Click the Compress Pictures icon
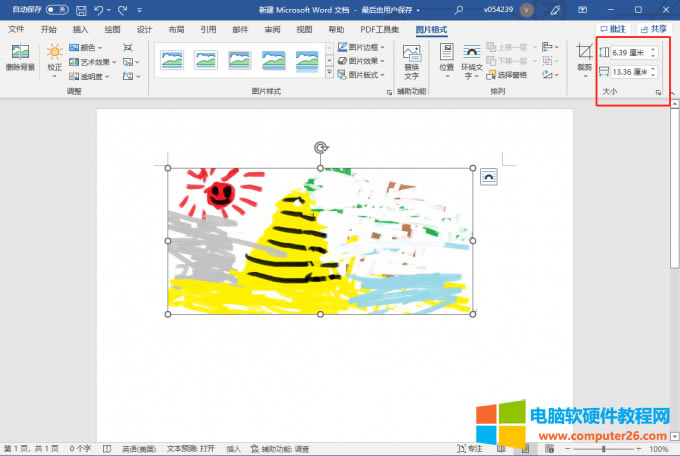This screenshot has height=456, width=680. point(128,47)
